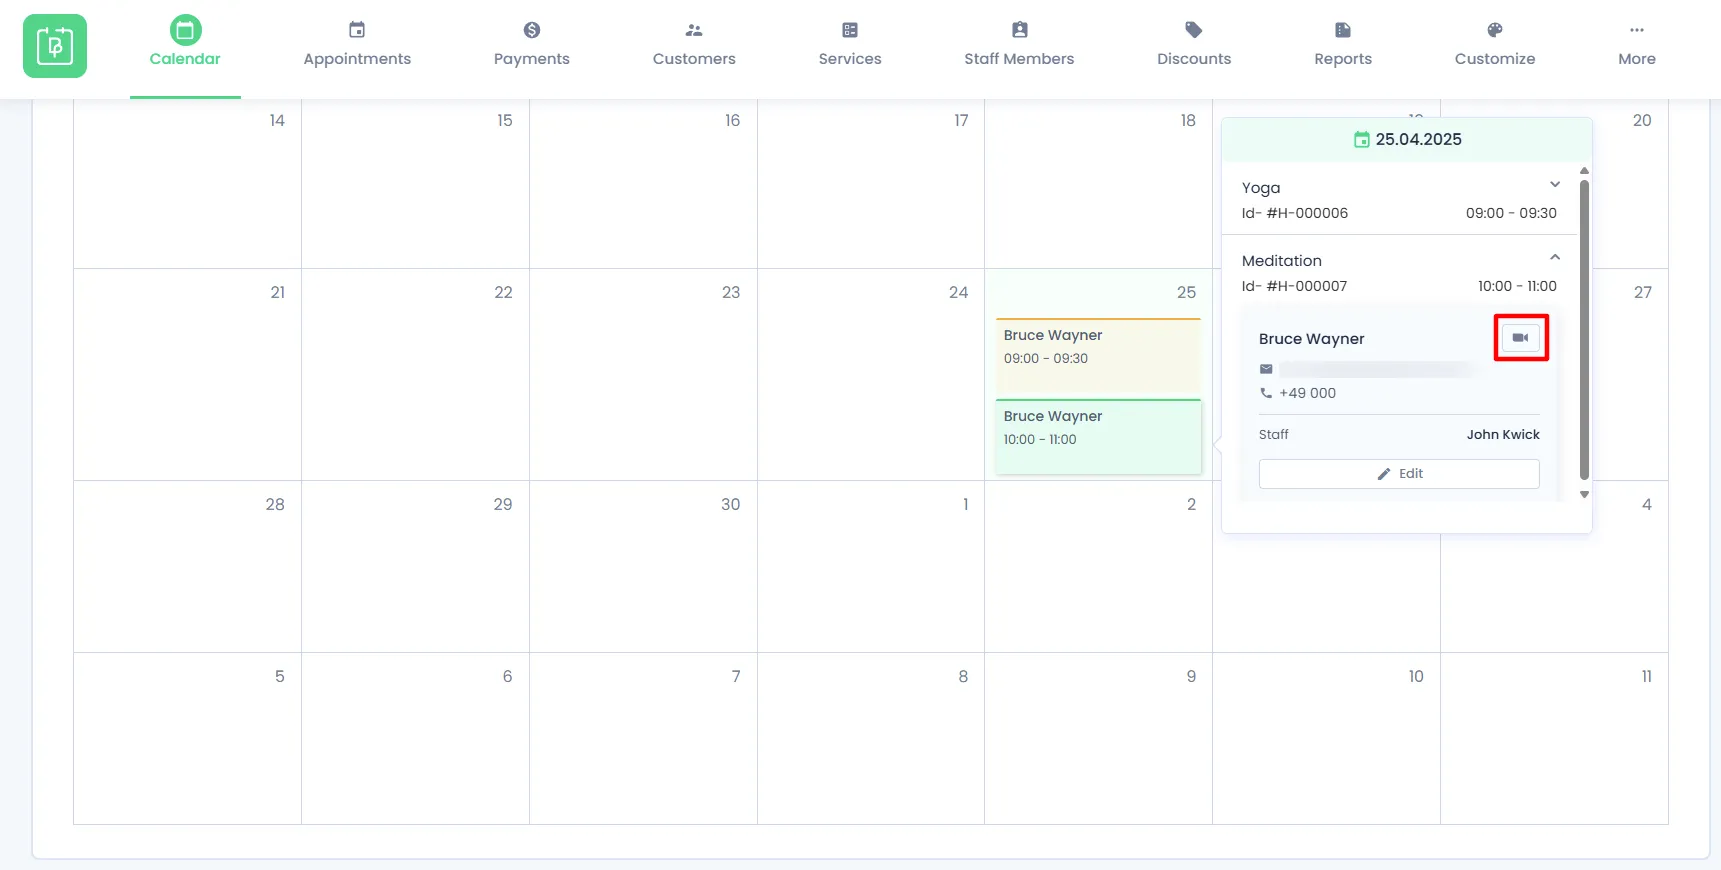The width and height of the screenshot is (1721, 870).
Task: Go to the Appointments tab
Action: 357,44
